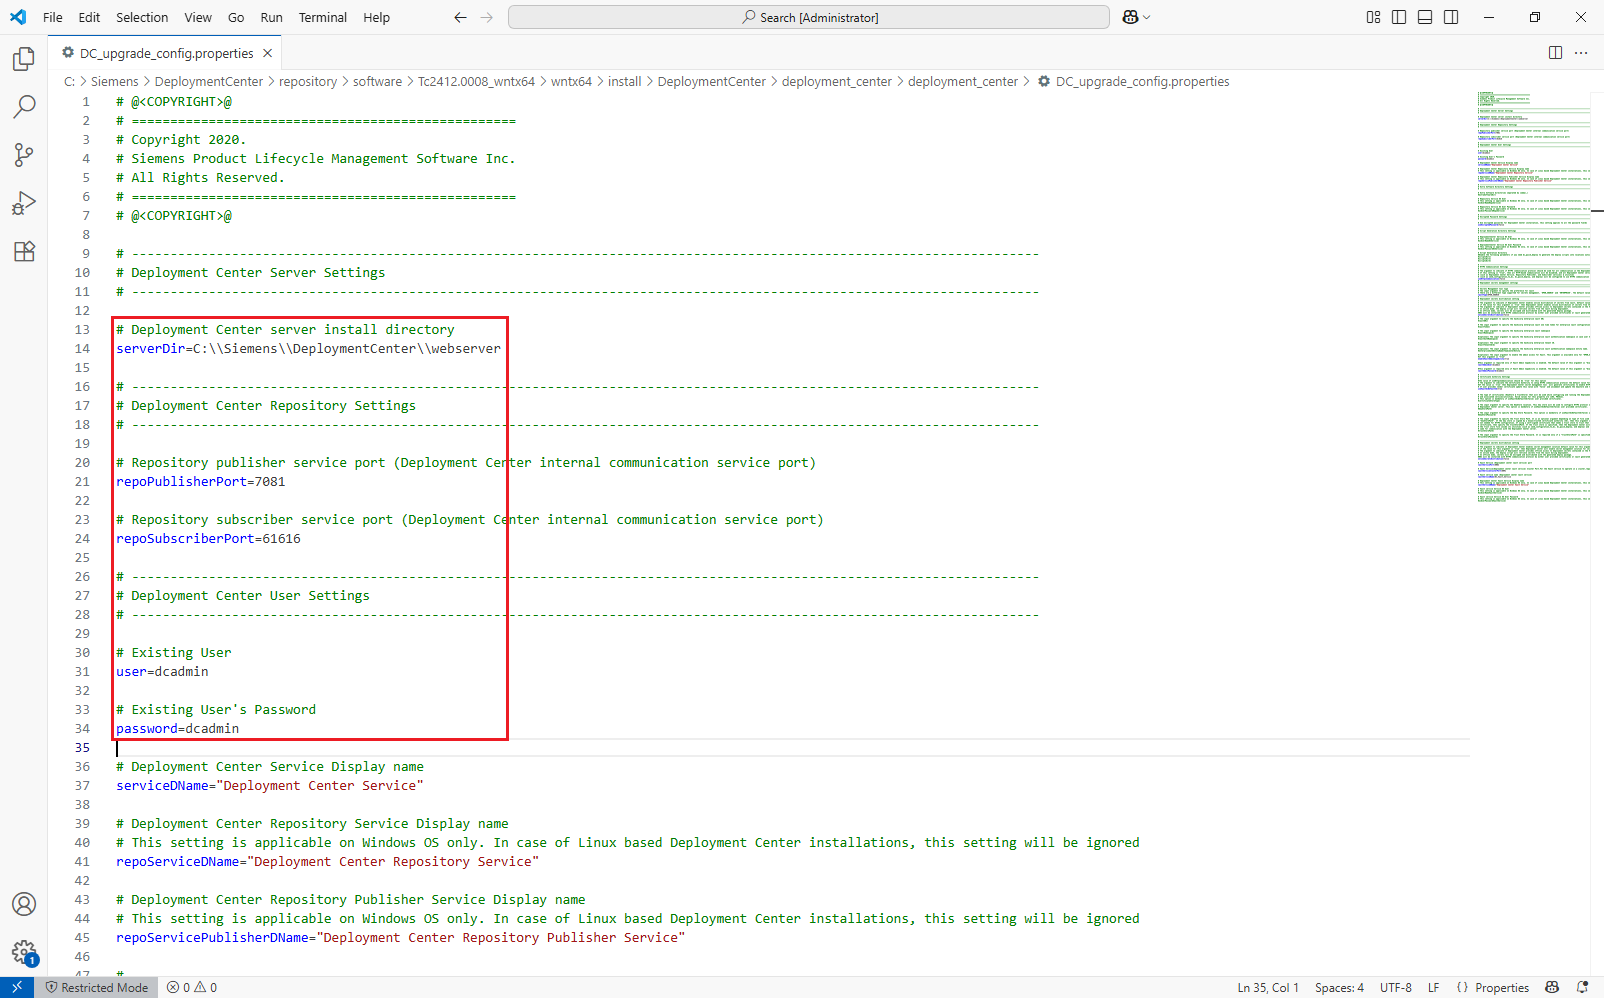Open the Manage gear menu

(23, 952)
